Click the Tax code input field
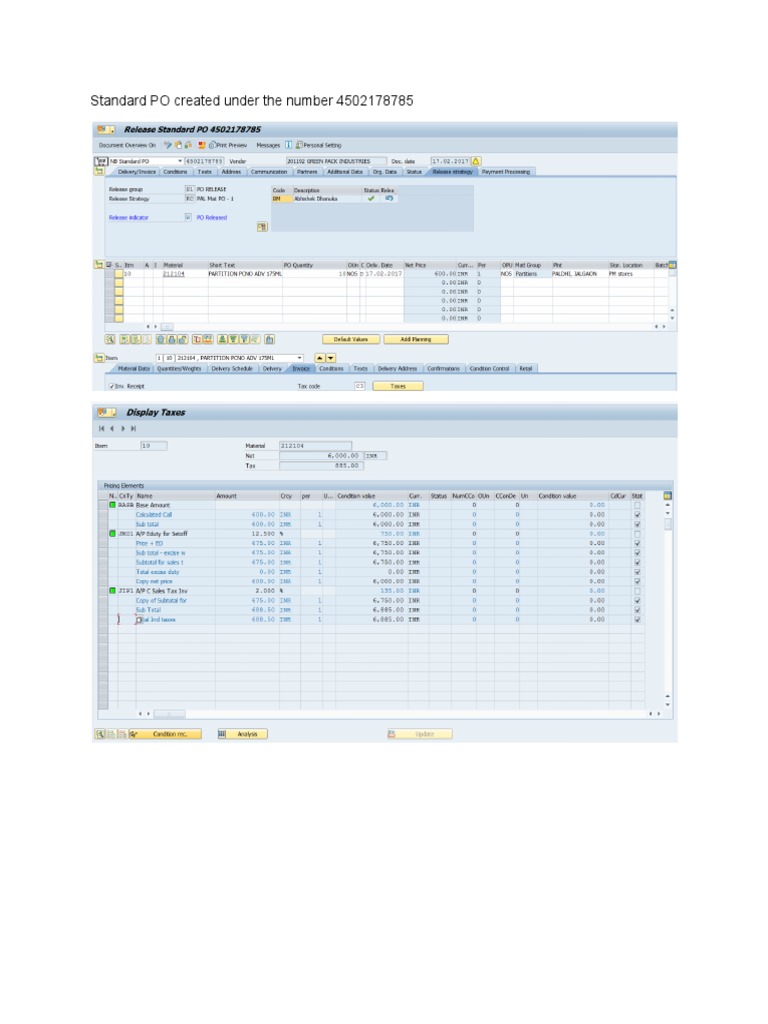The image size is (768, 1024). pos(359,386)
